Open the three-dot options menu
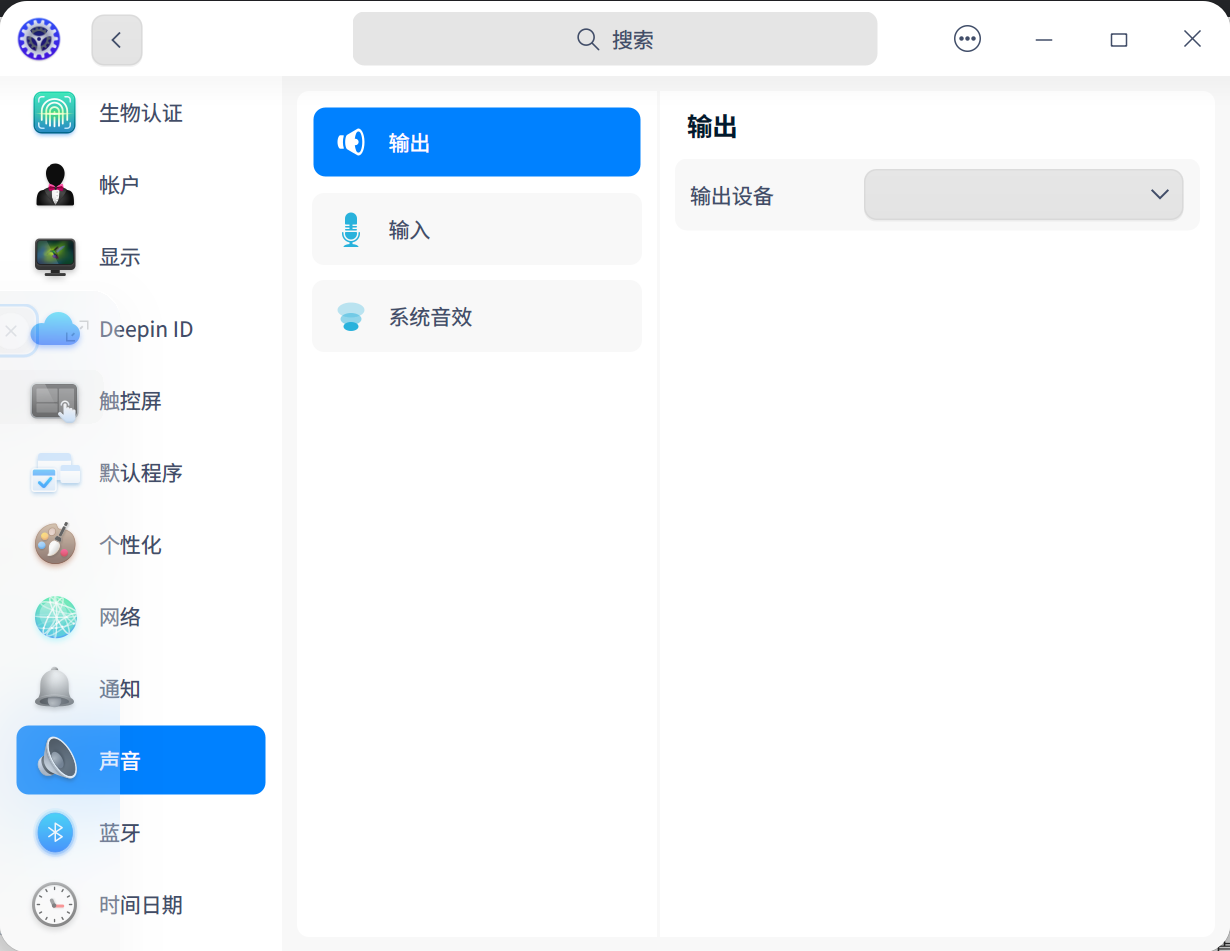Viewport: 1230px width, 951px height. [x=967, y=39]
